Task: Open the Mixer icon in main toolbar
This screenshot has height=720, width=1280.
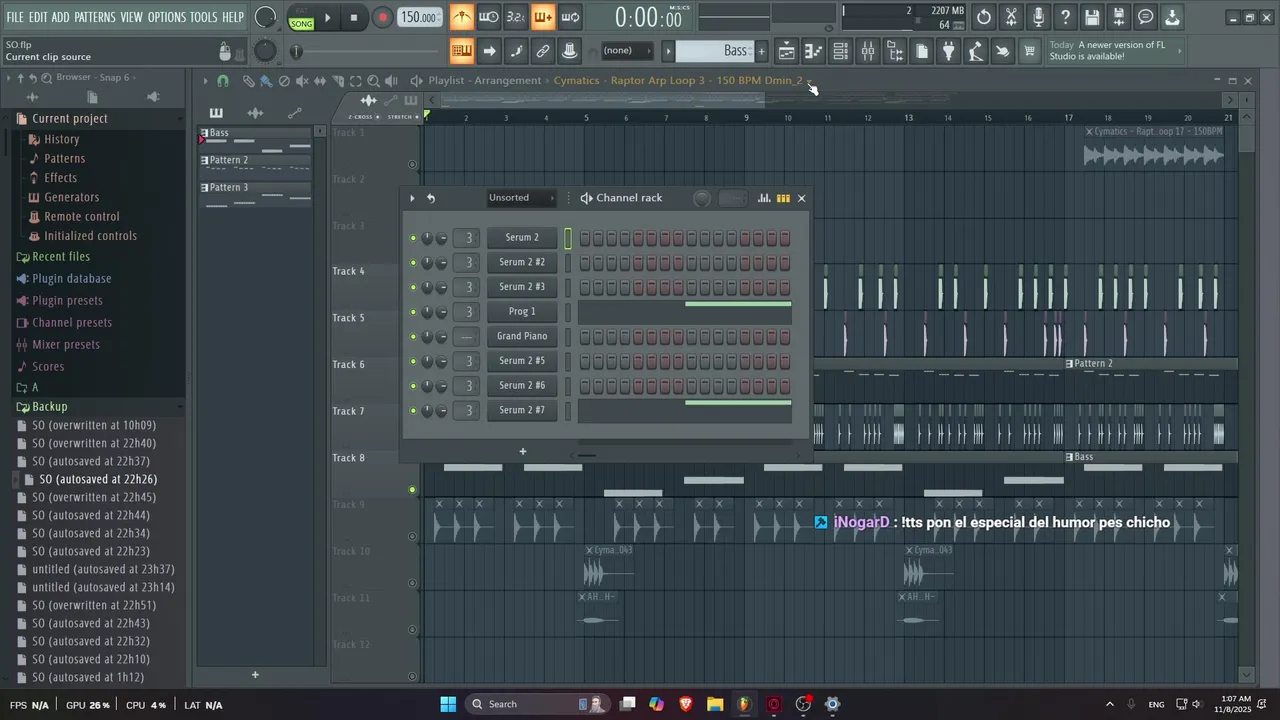Action: pos(868,51)
